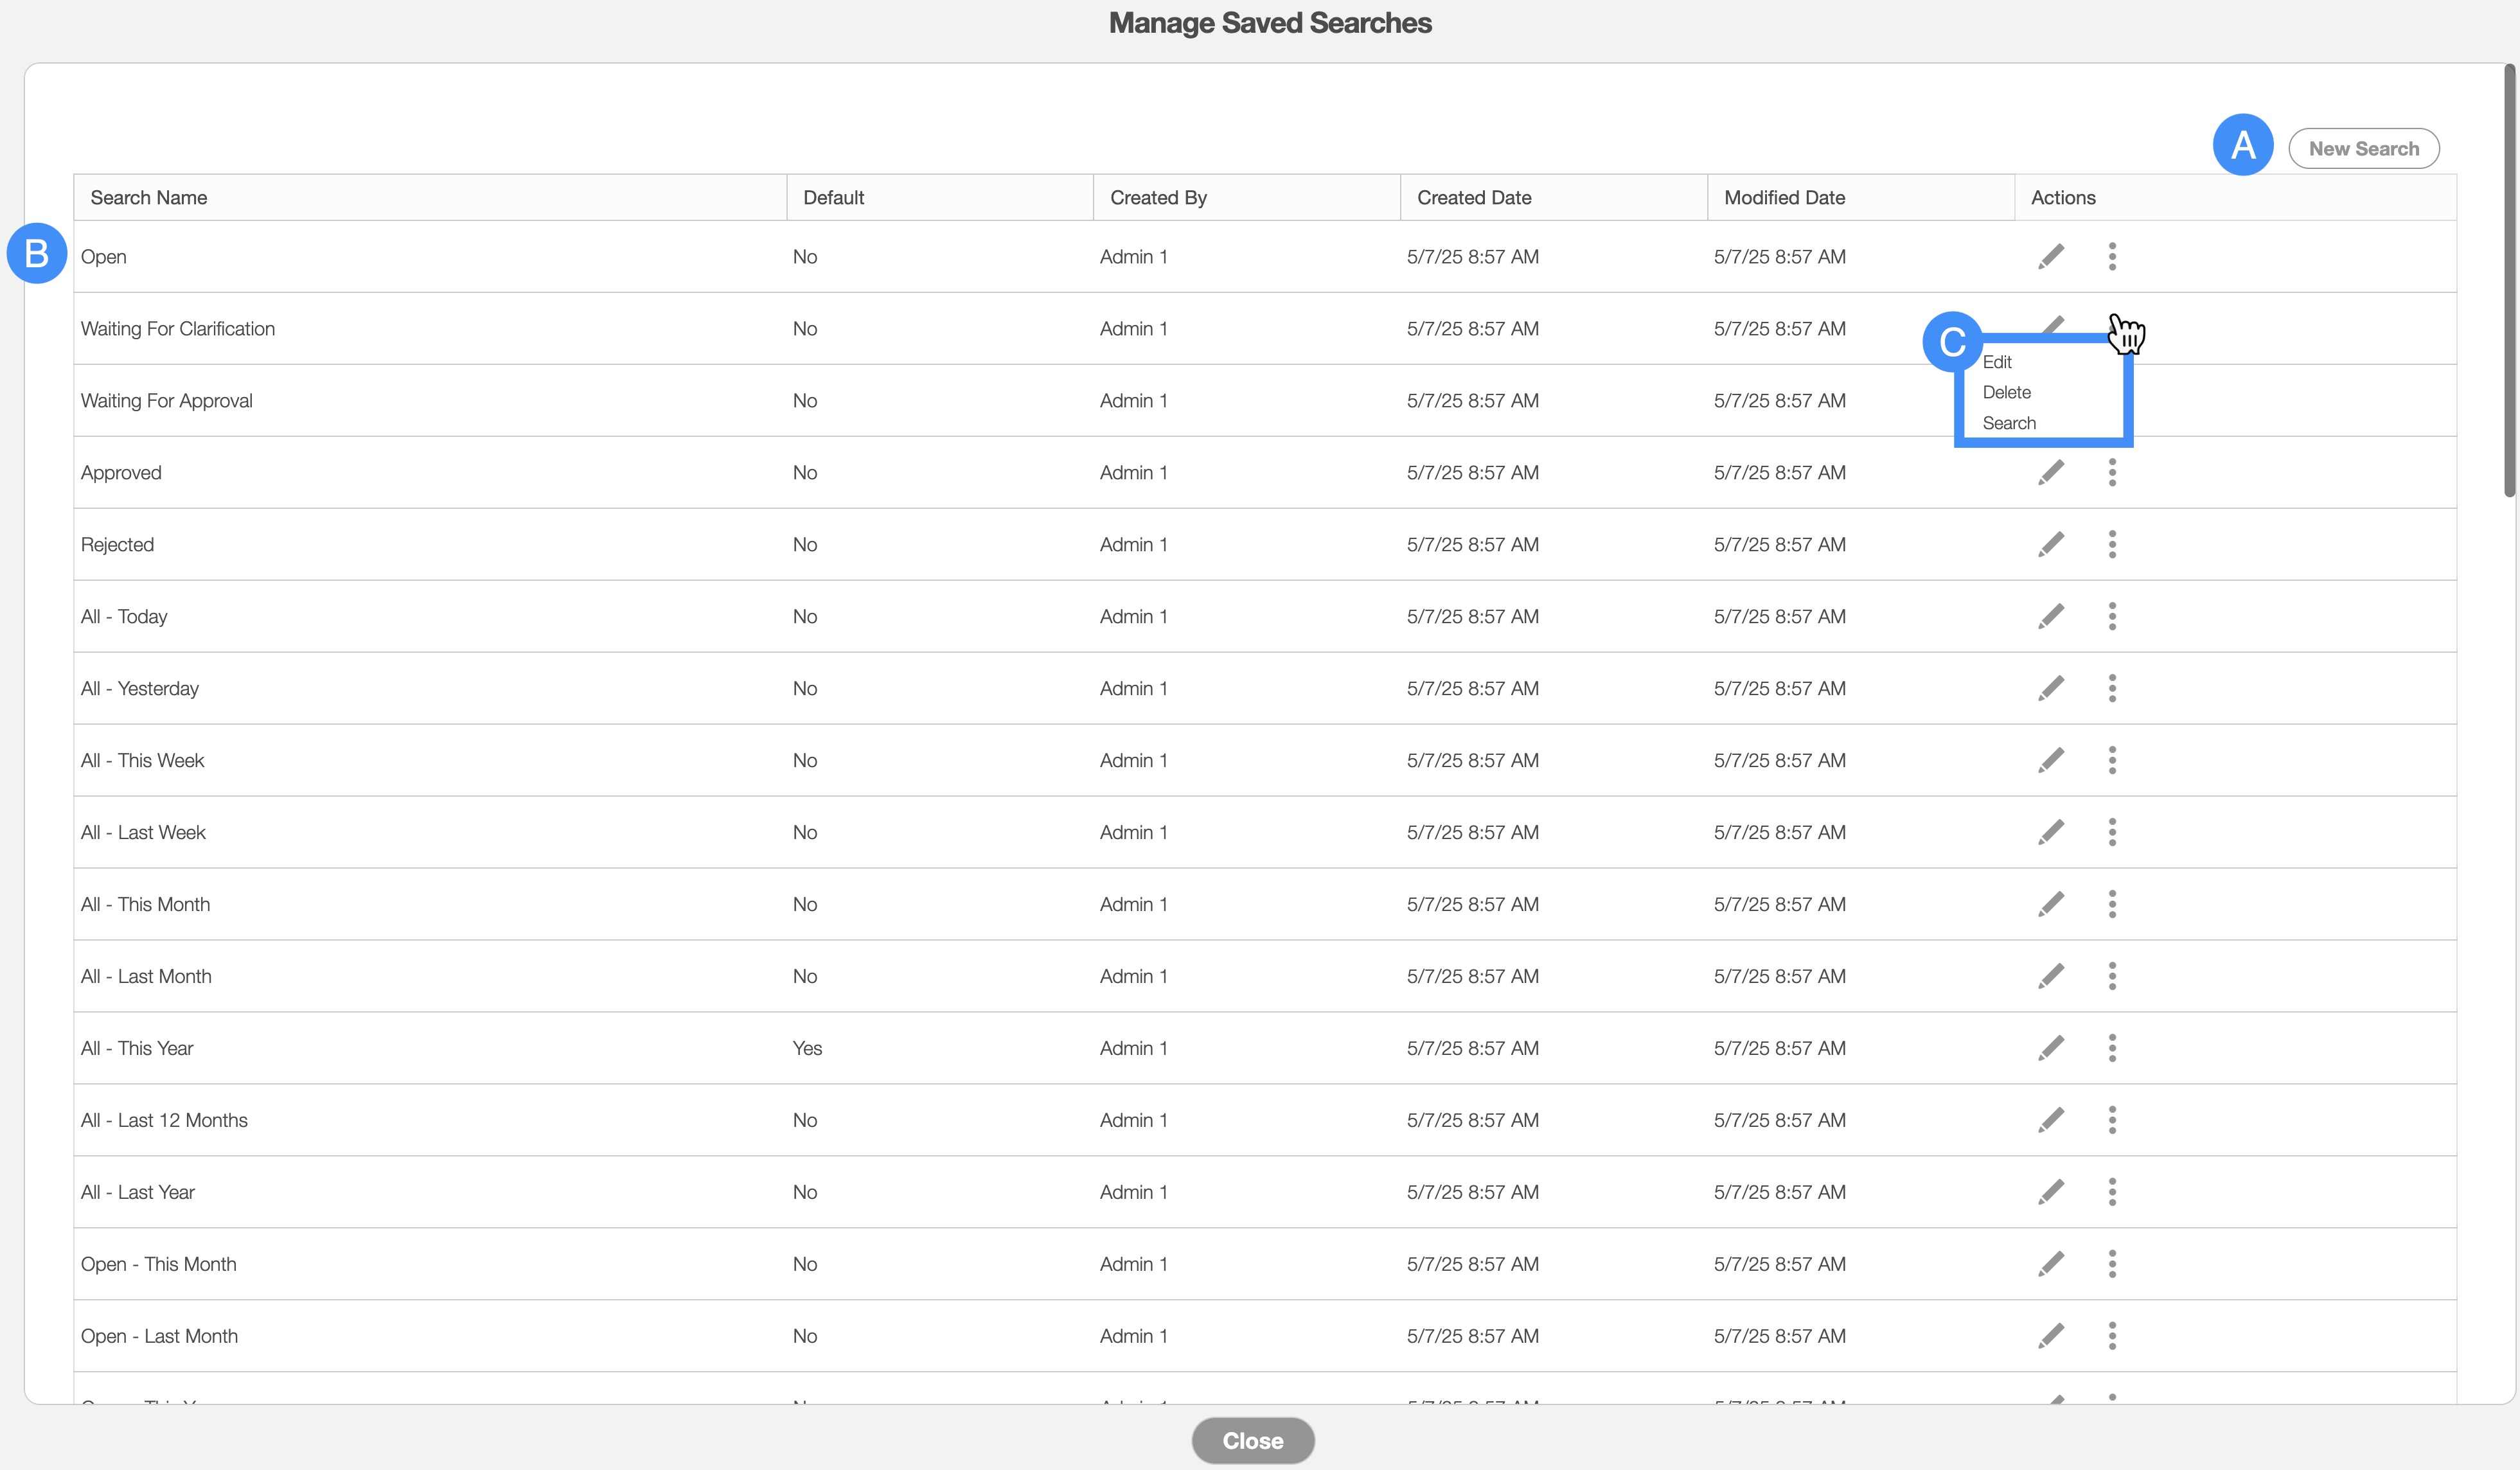2520x1470 pixels.
Task: Expand three-dot menu for Open - This Month
Action: (x=2112, y=1264)
